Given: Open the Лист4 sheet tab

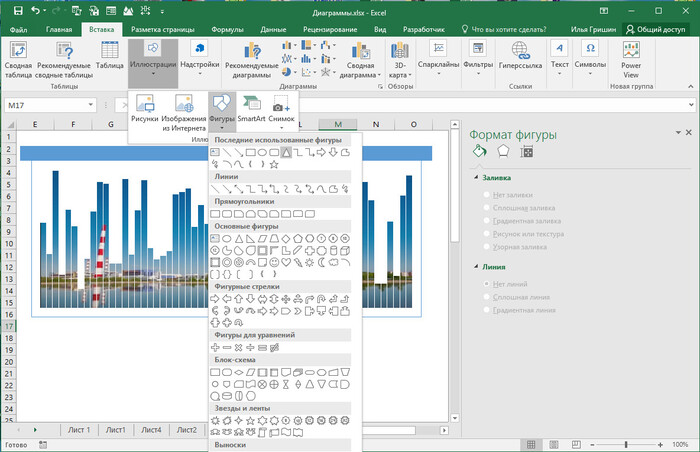Looking at the screenshot, I should point(151,429).
